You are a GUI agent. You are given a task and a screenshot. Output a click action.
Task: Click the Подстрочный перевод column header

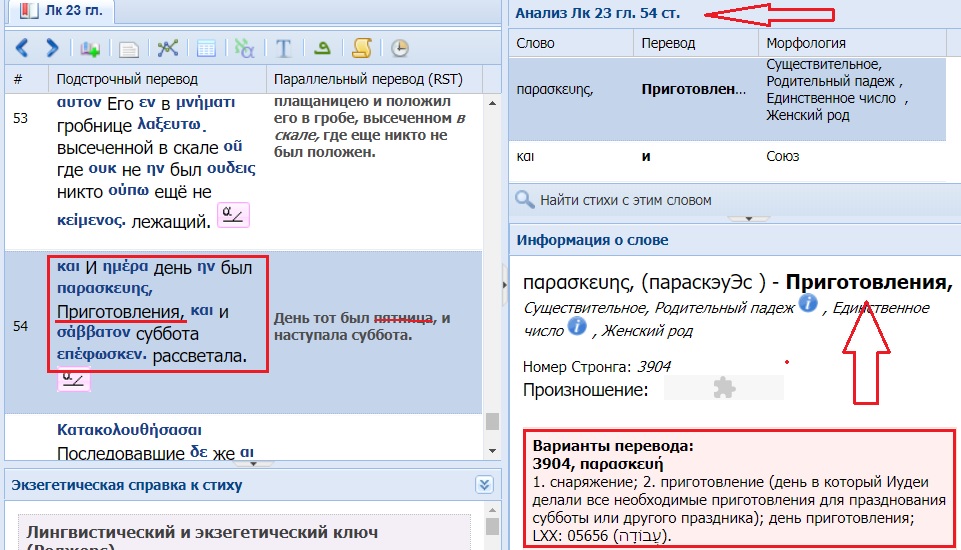[127, 79]
